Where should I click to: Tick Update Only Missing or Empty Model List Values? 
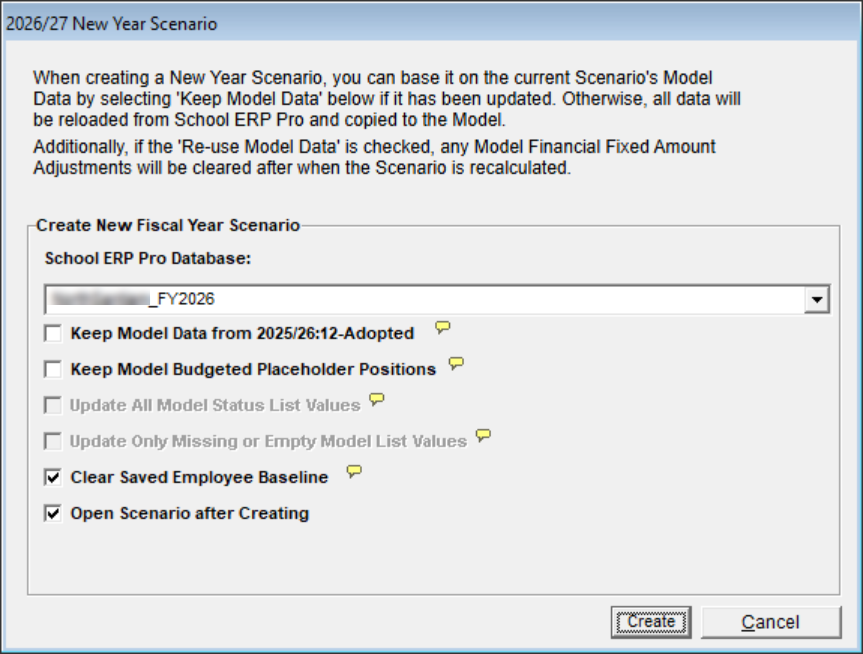tap(53, 441)
